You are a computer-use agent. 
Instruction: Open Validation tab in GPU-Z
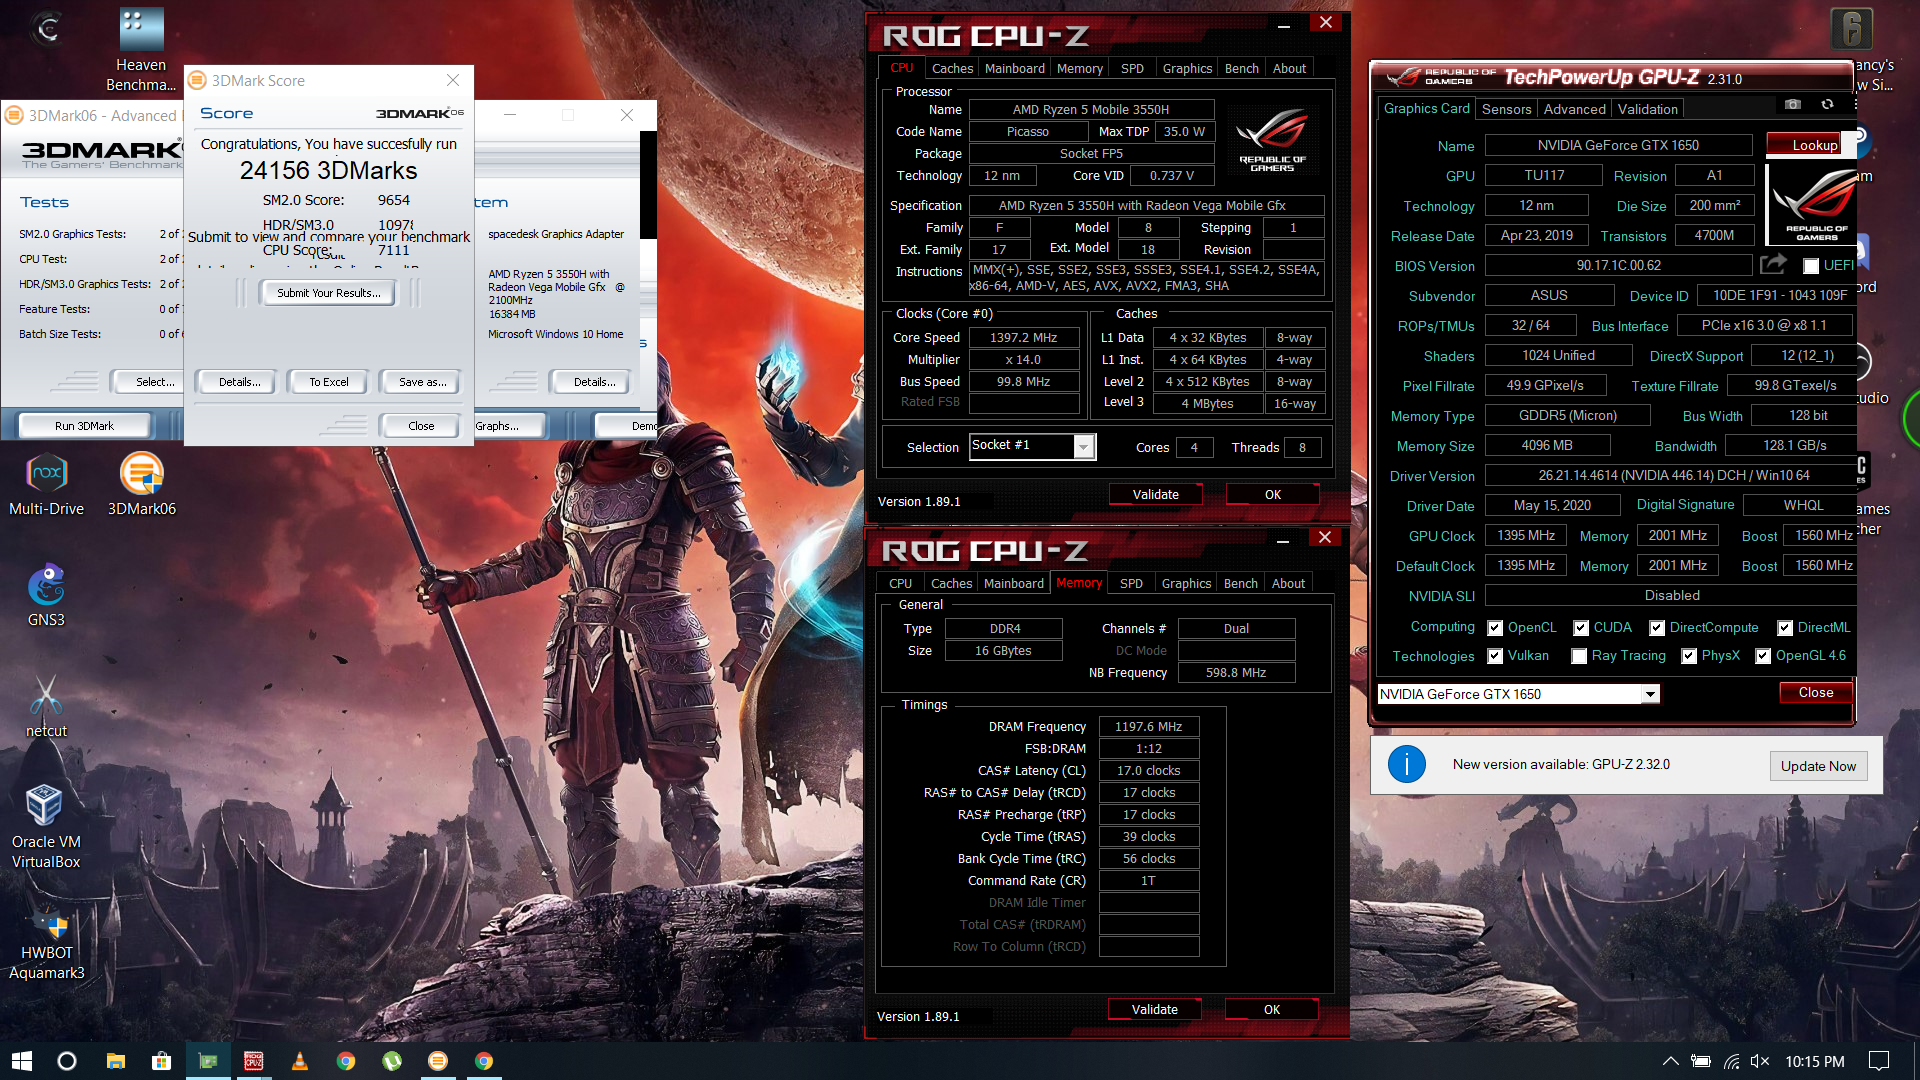[1647, 109]
